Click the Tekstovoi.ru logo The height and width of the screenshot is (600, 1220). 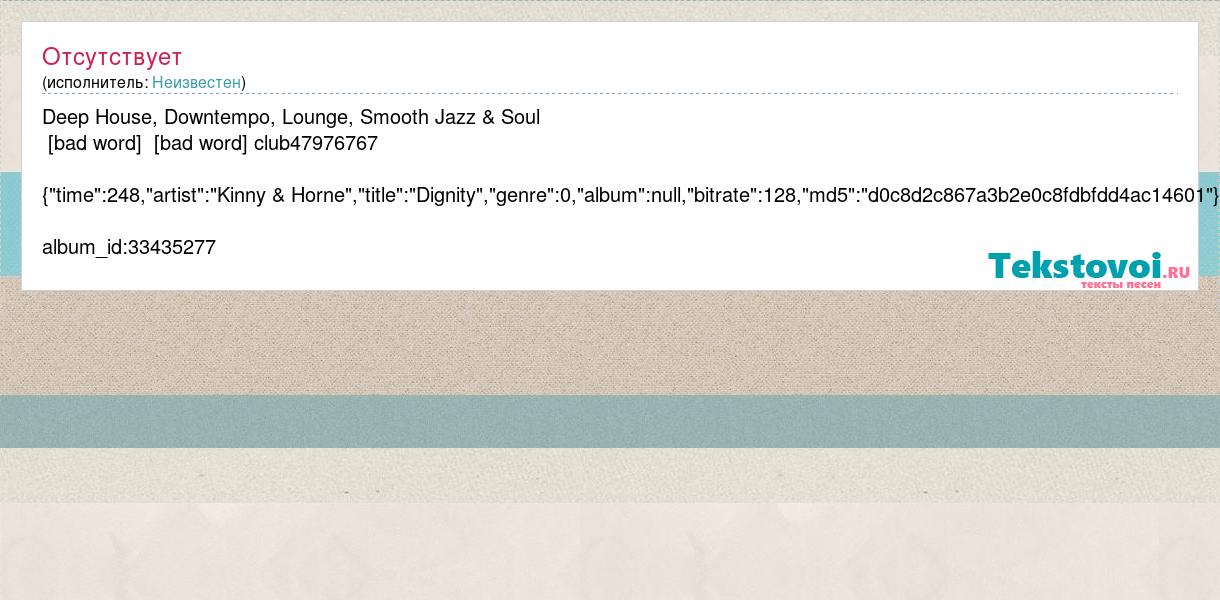pos(1089,269)
